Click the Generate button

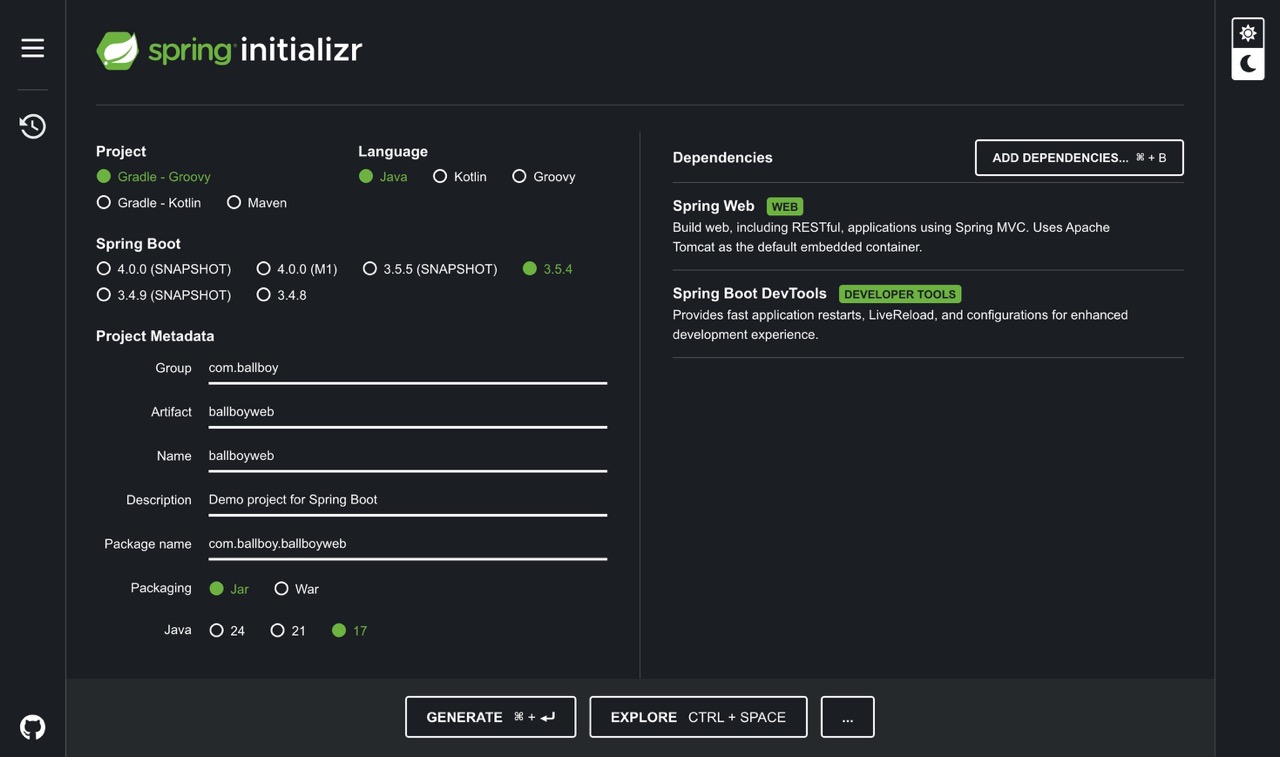[490, 717]
